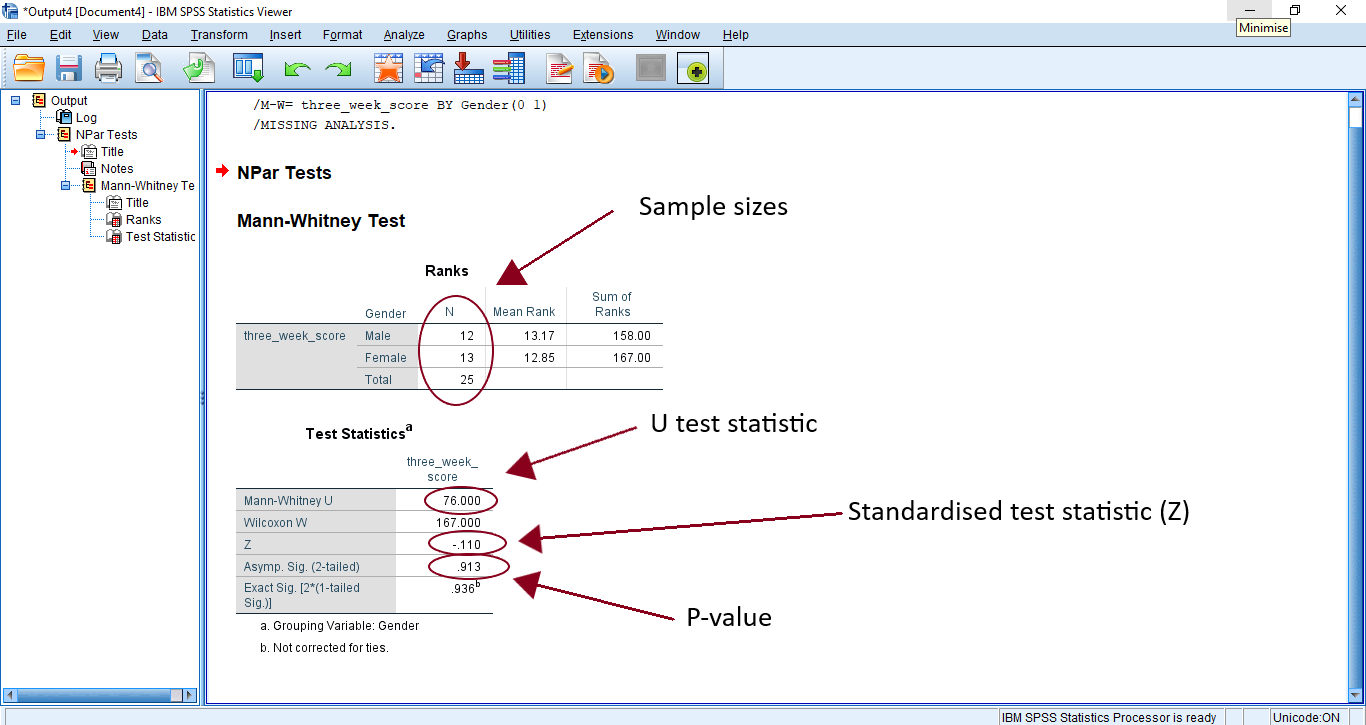Open the Analyze menu

[404, 35]
